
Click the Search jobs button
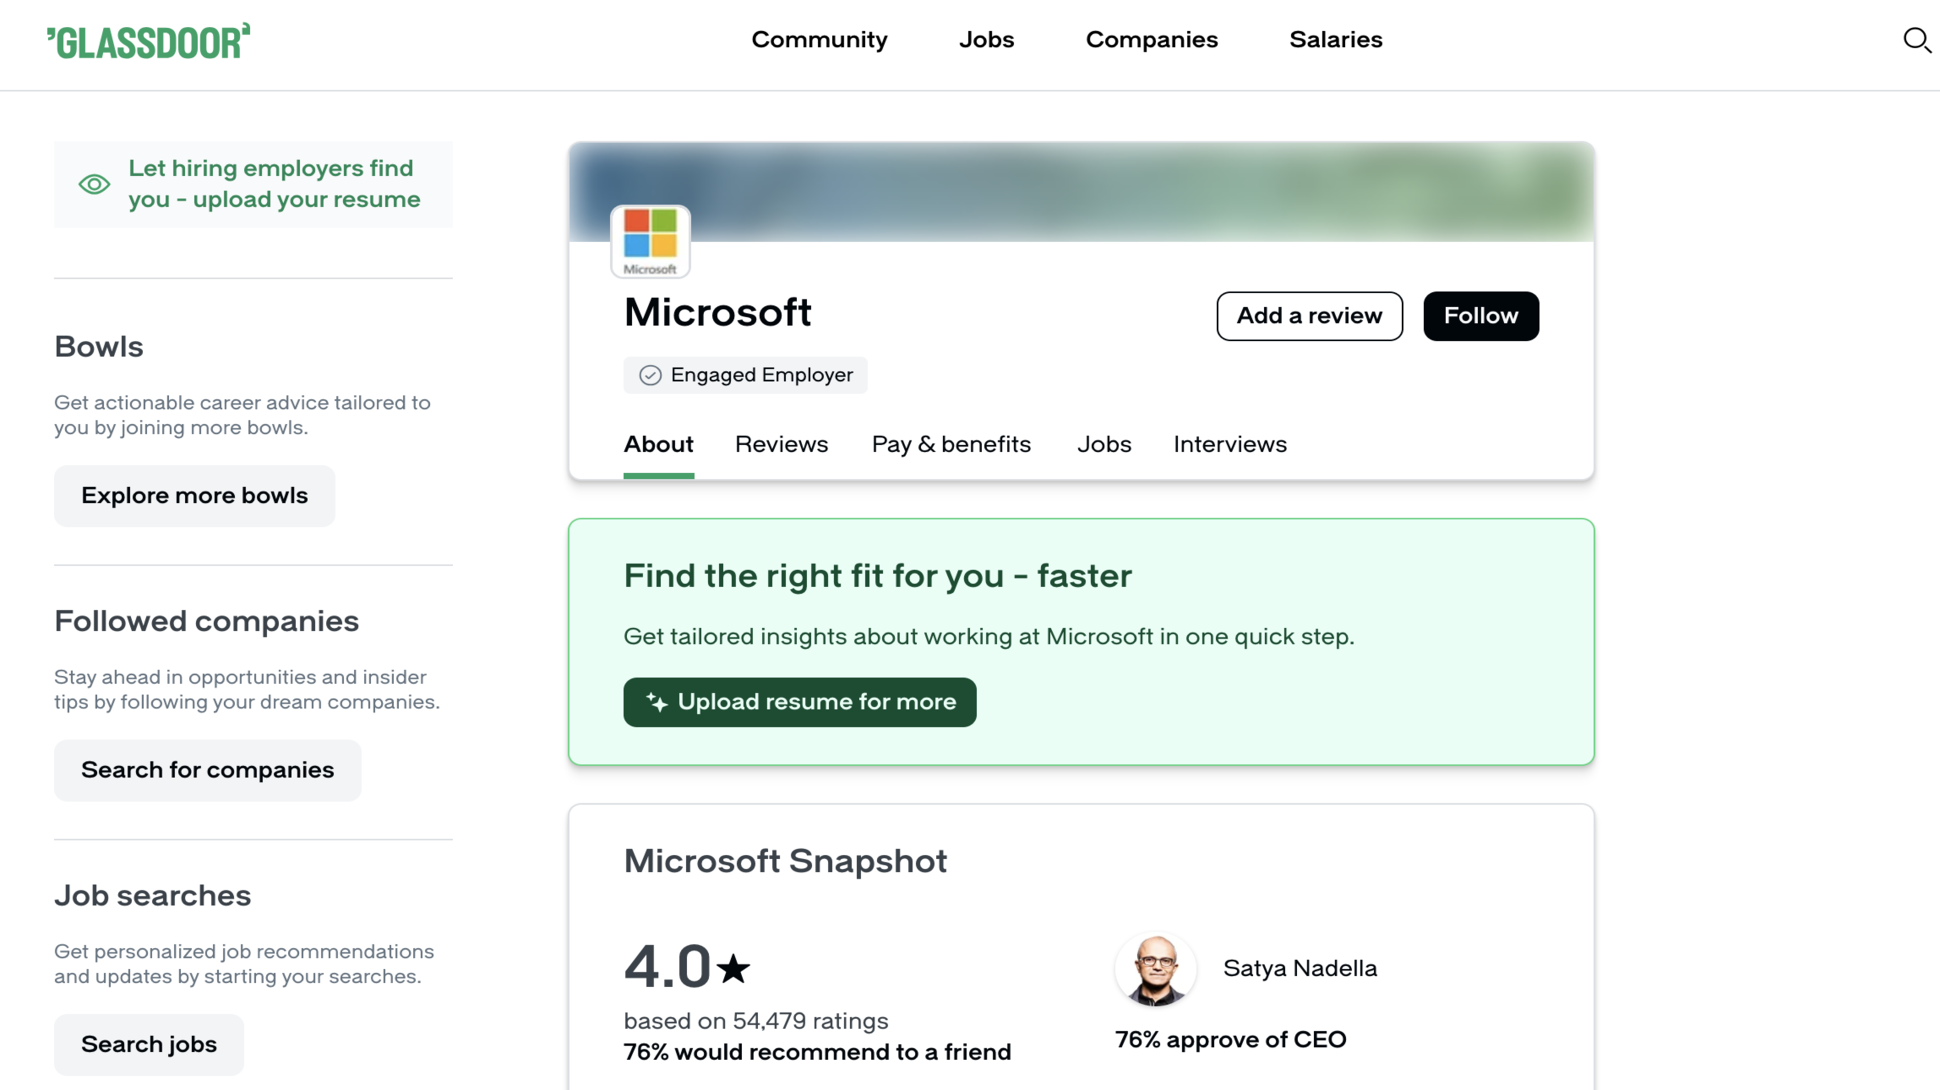(149, 1044)
